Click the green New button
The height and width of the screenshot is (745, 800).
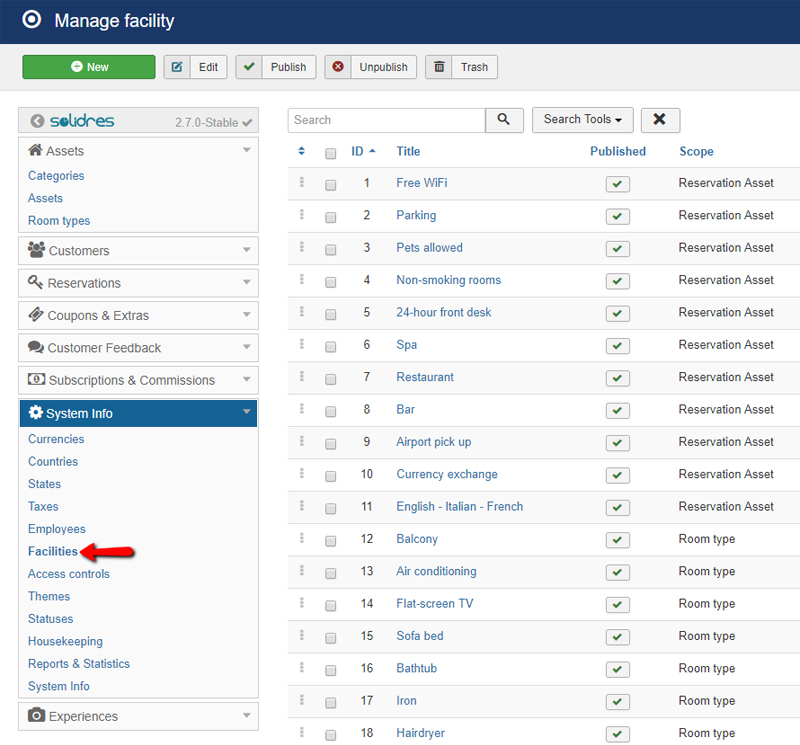click(89, 67)
